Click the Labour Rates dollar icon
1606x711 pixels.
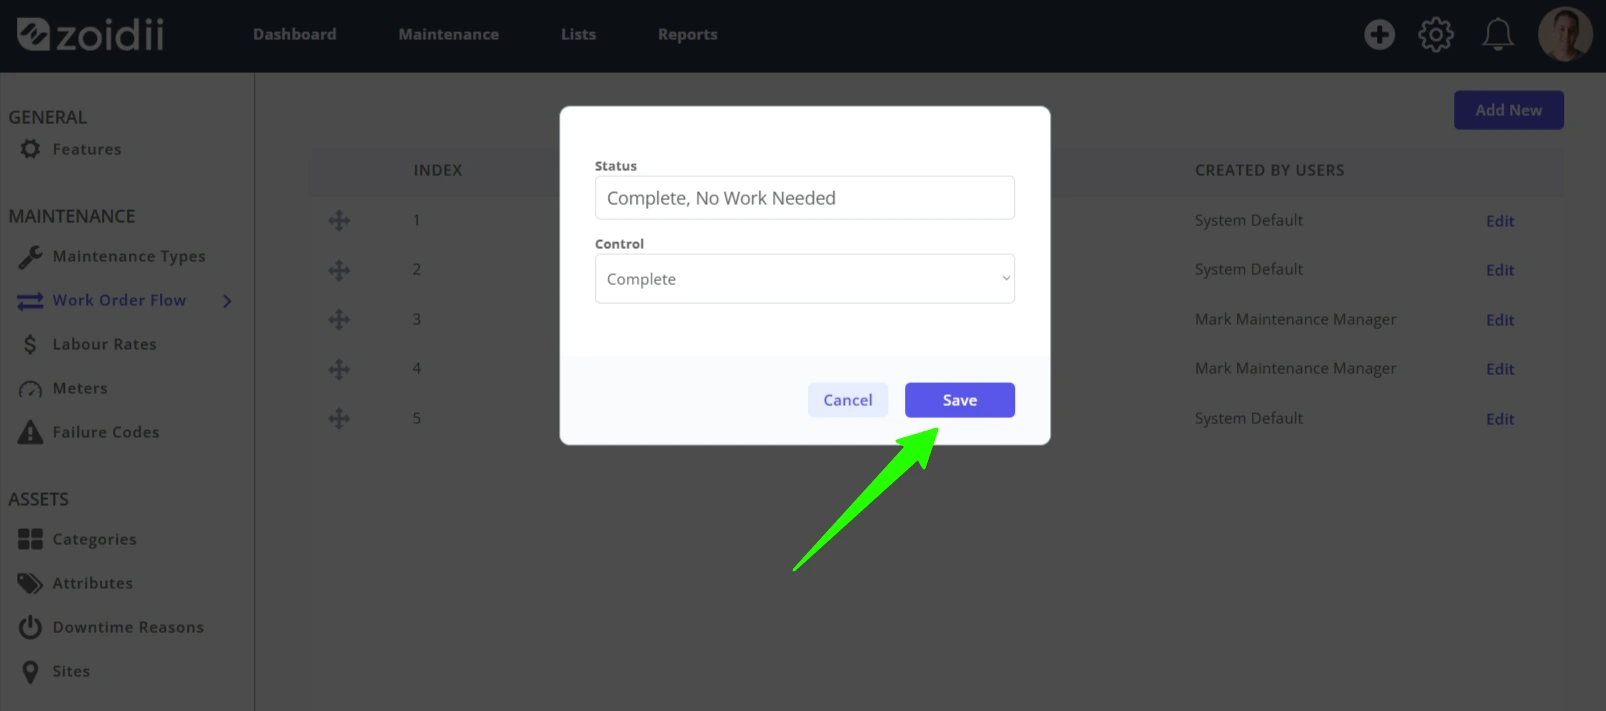point(30,345)
